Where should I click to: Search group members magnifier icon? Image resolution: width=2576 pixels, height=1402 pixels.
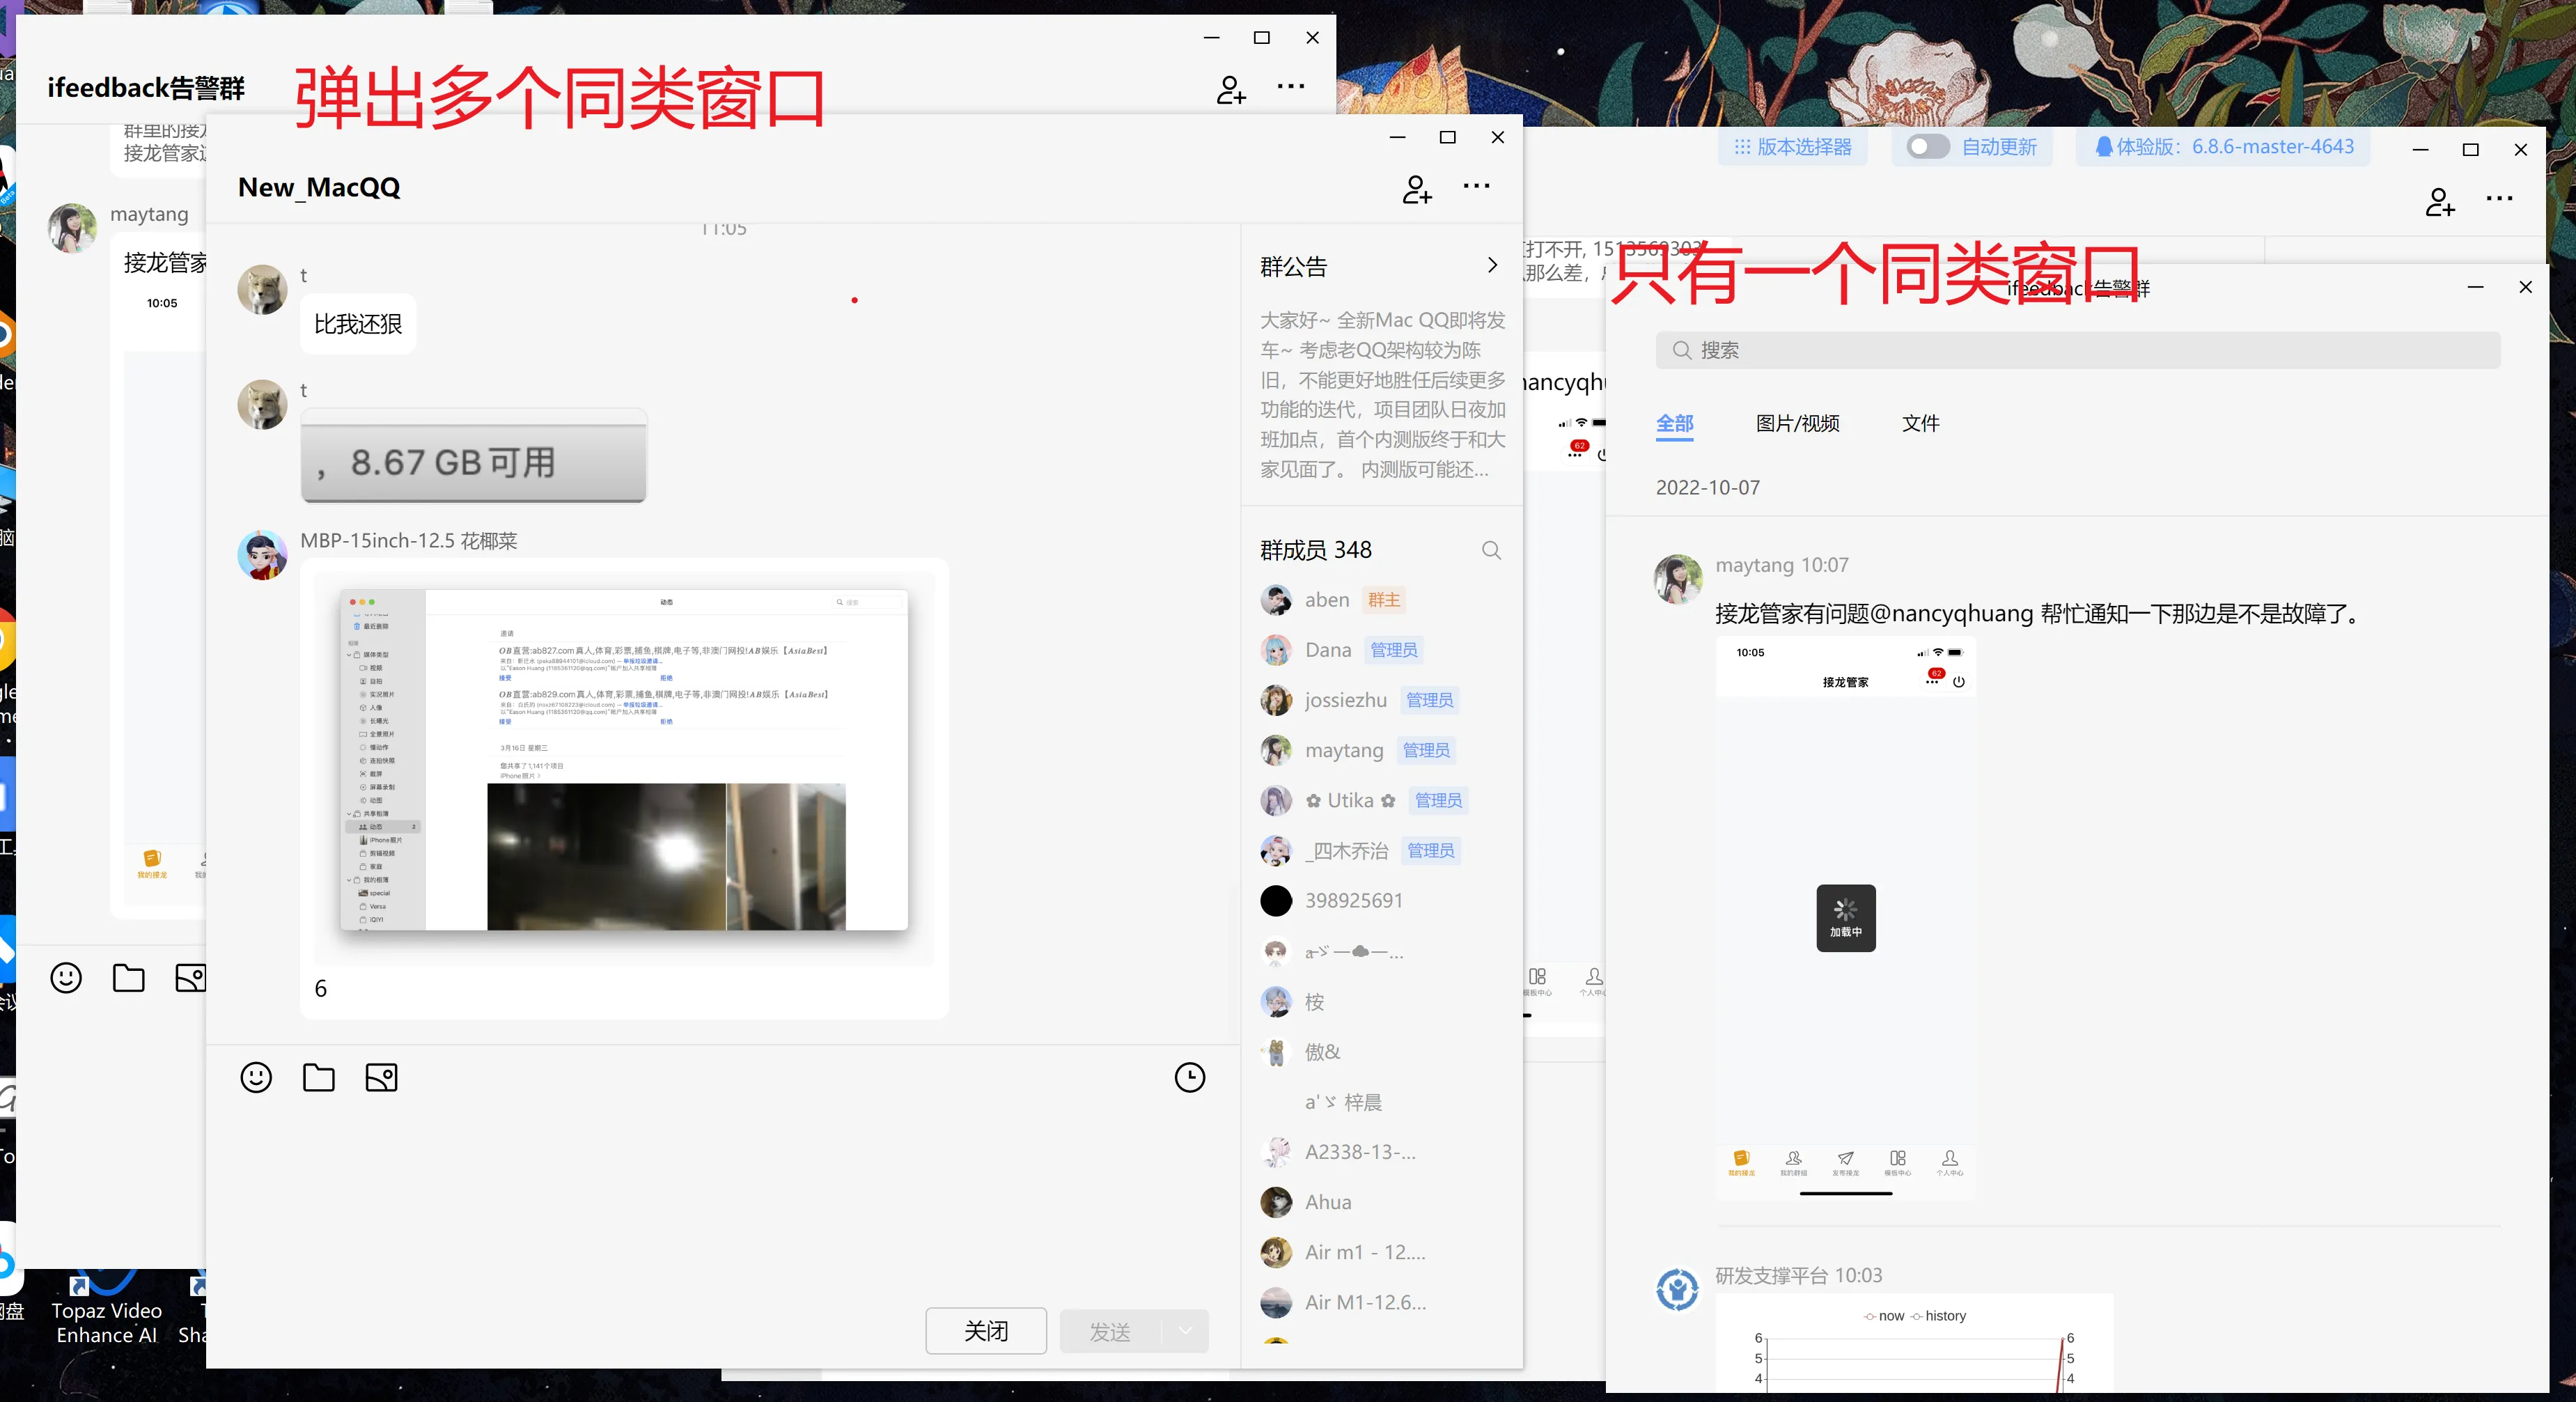pos(1491,550)
